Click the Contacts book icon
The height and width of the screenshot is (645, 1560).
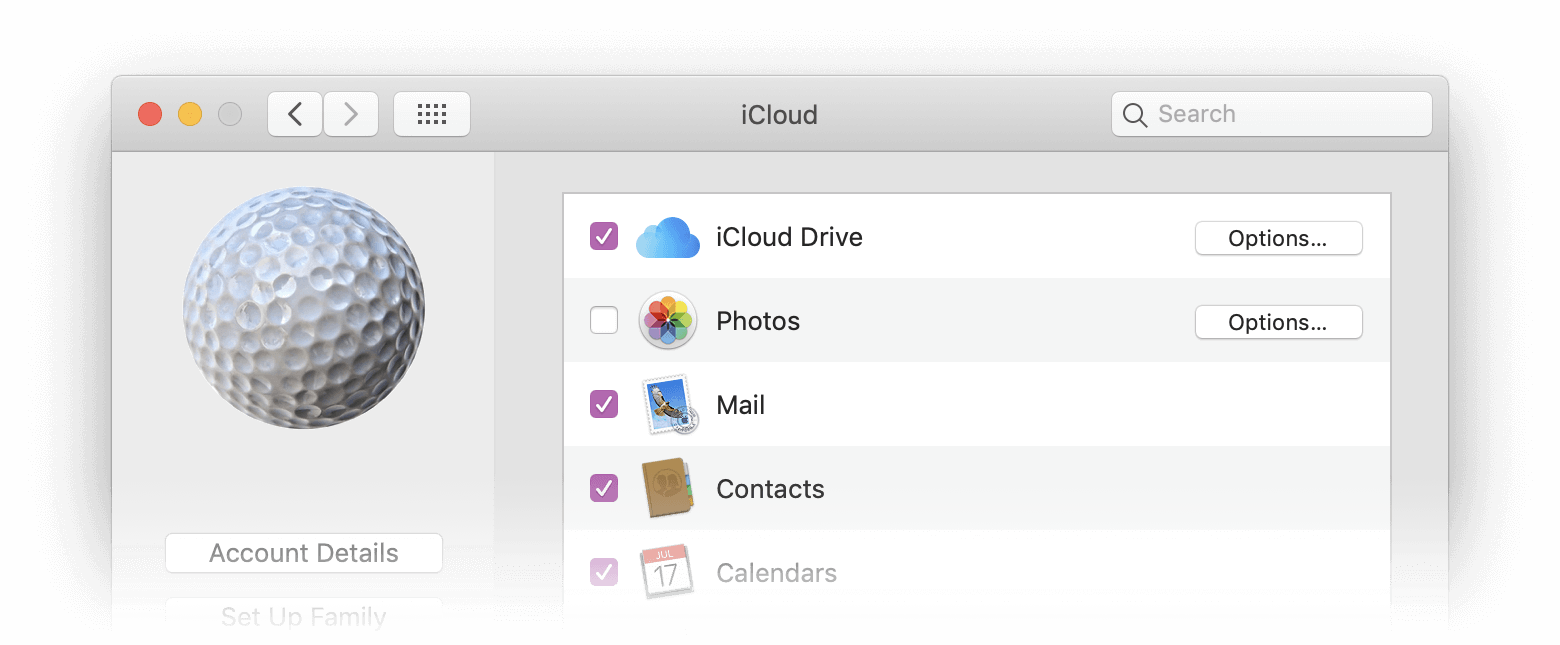[669, 488]
